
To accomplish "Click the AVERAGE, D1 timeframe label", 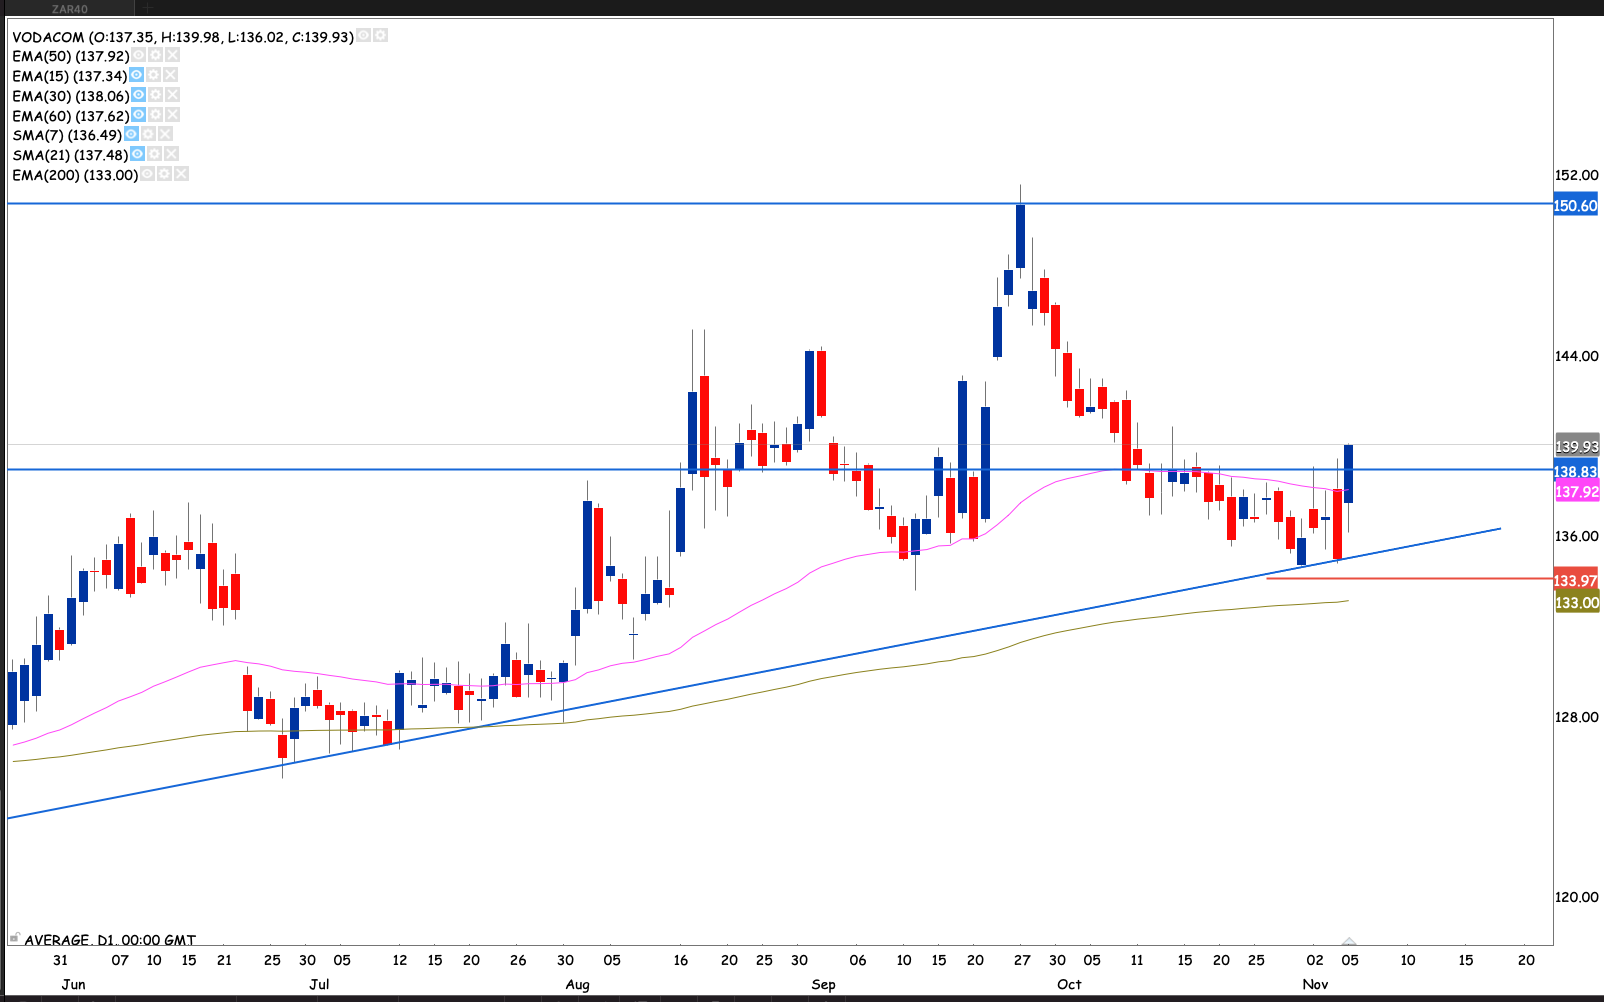I will tap(110, 940).
